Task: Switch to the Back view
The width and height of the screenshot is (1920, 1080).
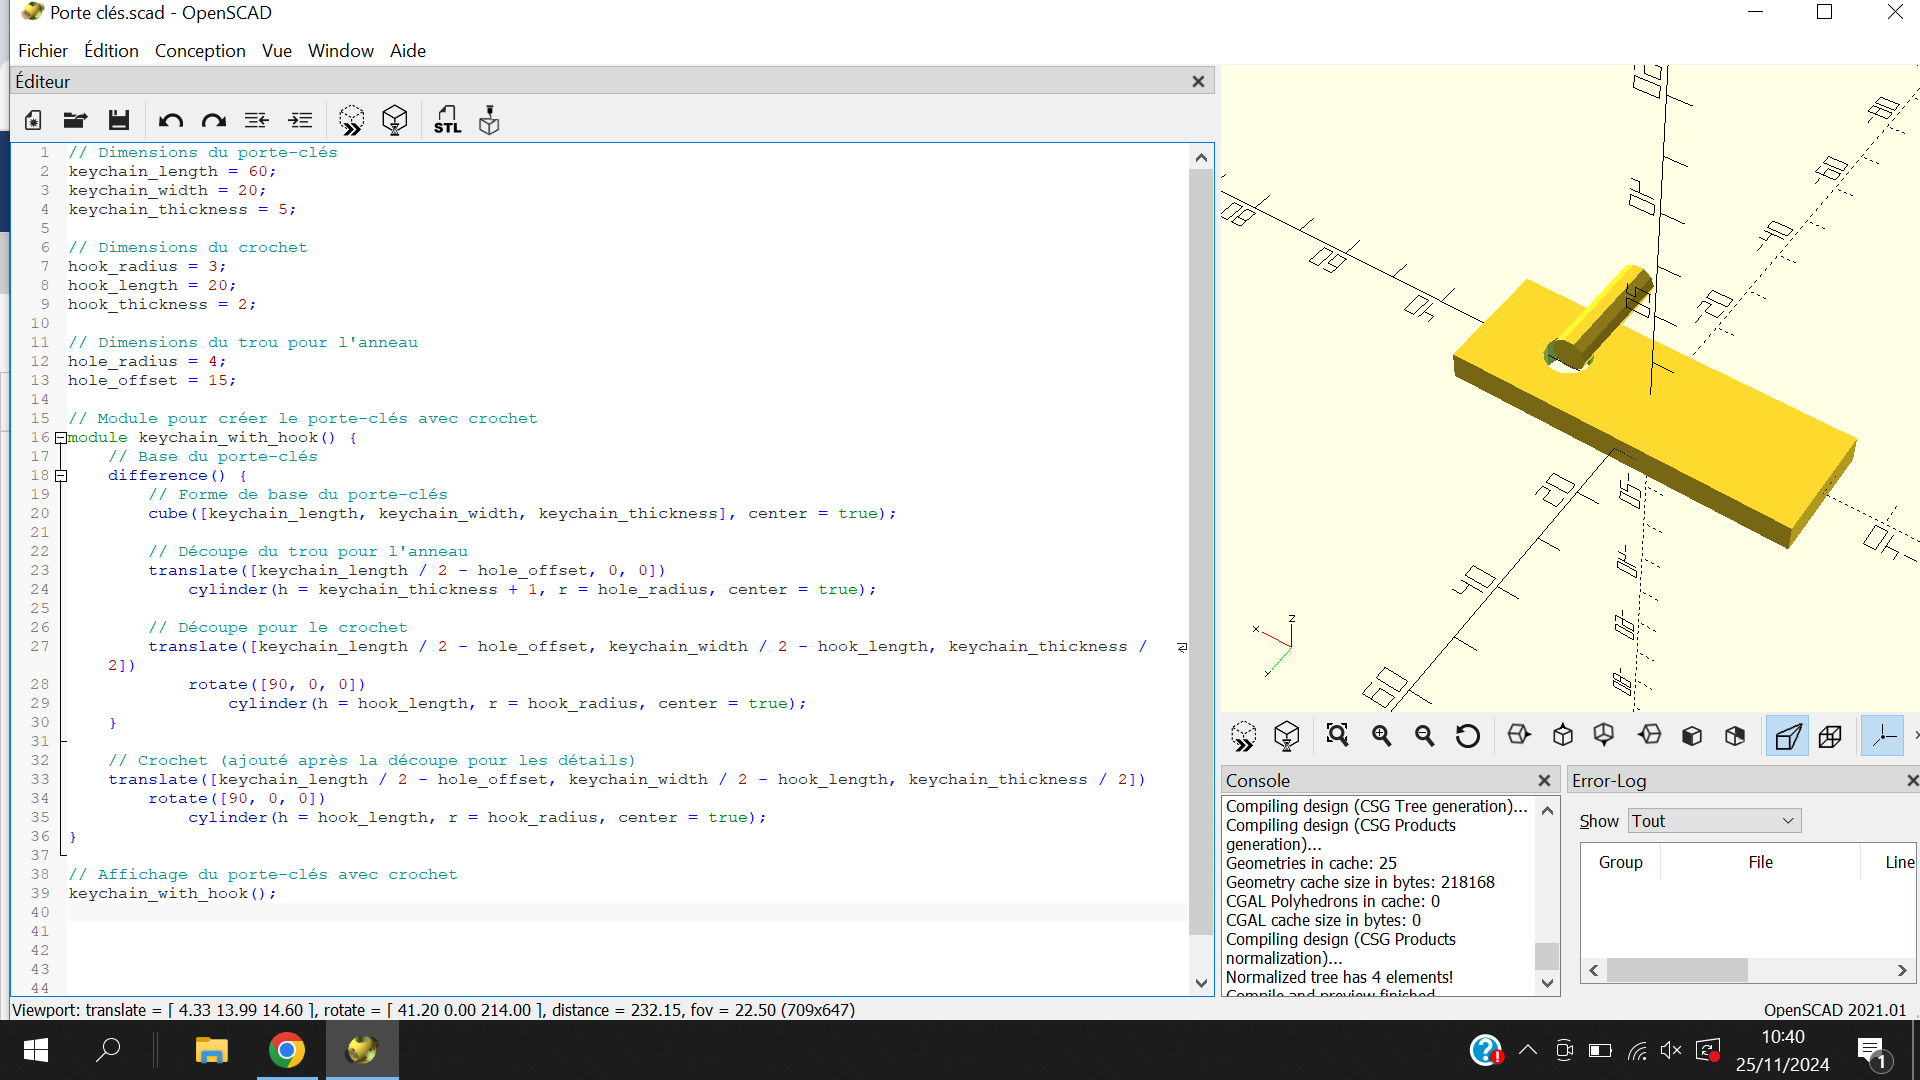Action: (1735, 736)
